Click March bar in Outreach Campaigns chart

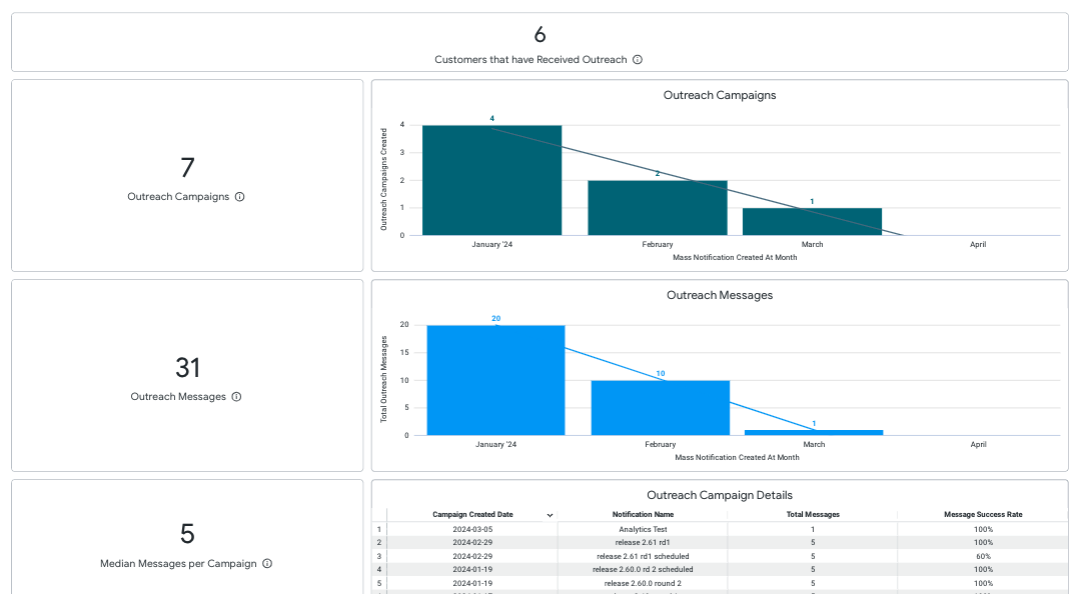812,222
